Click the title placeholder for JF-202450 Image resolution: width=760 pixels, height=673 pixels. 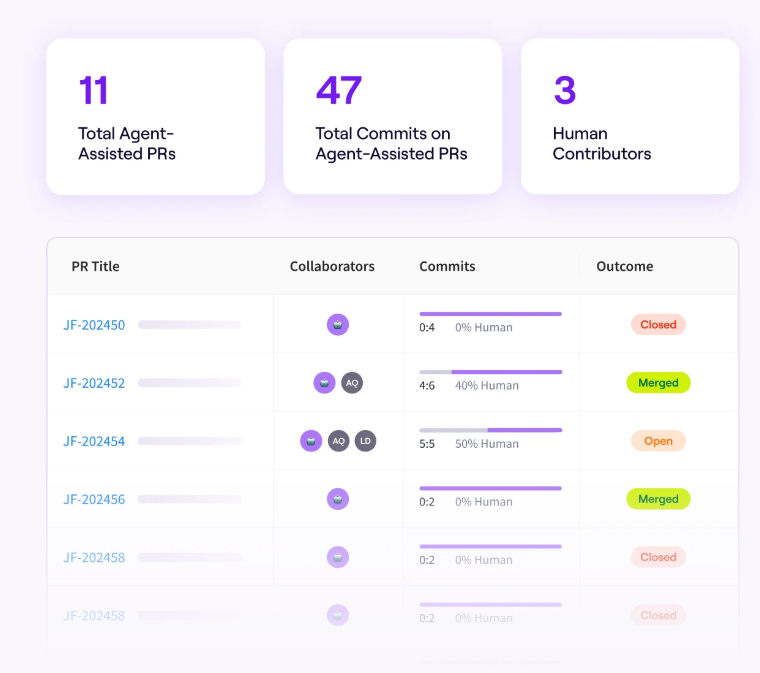tap(190, 325)
